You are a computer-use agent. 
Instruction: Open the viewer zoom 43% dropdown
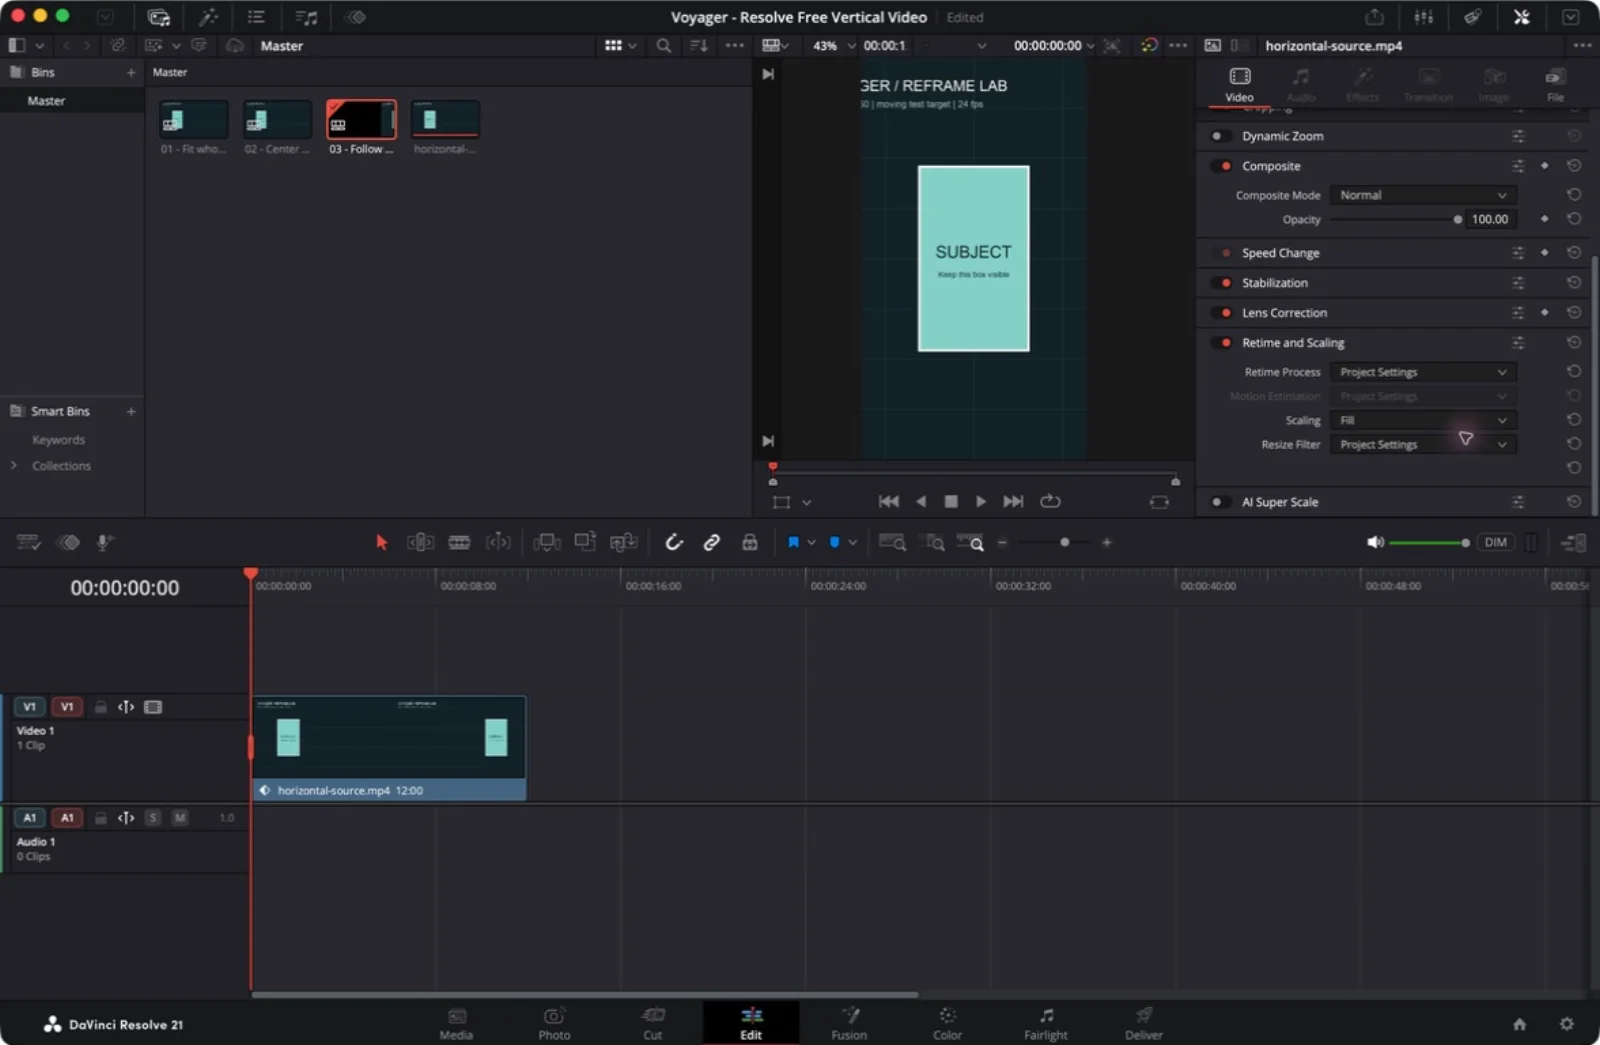coord(834,45)
